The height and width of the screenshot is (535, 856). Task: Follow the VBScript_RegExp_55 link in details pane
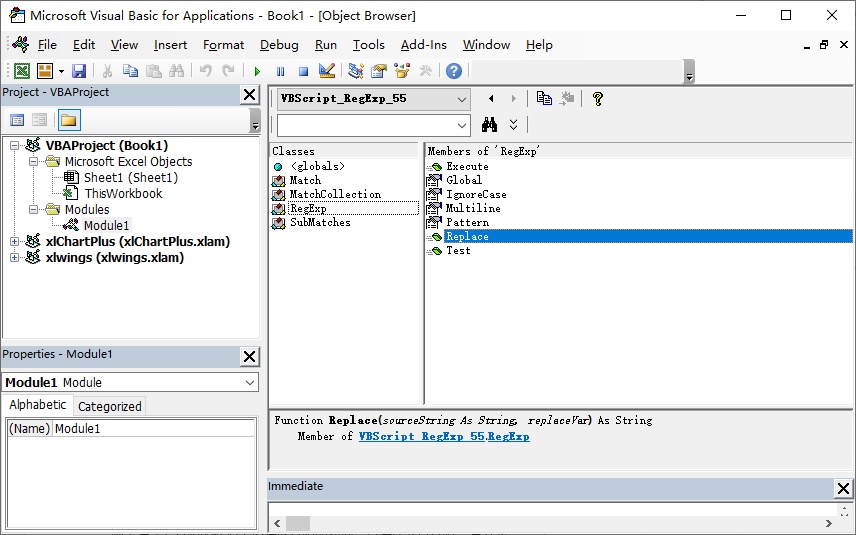[421, 436]
